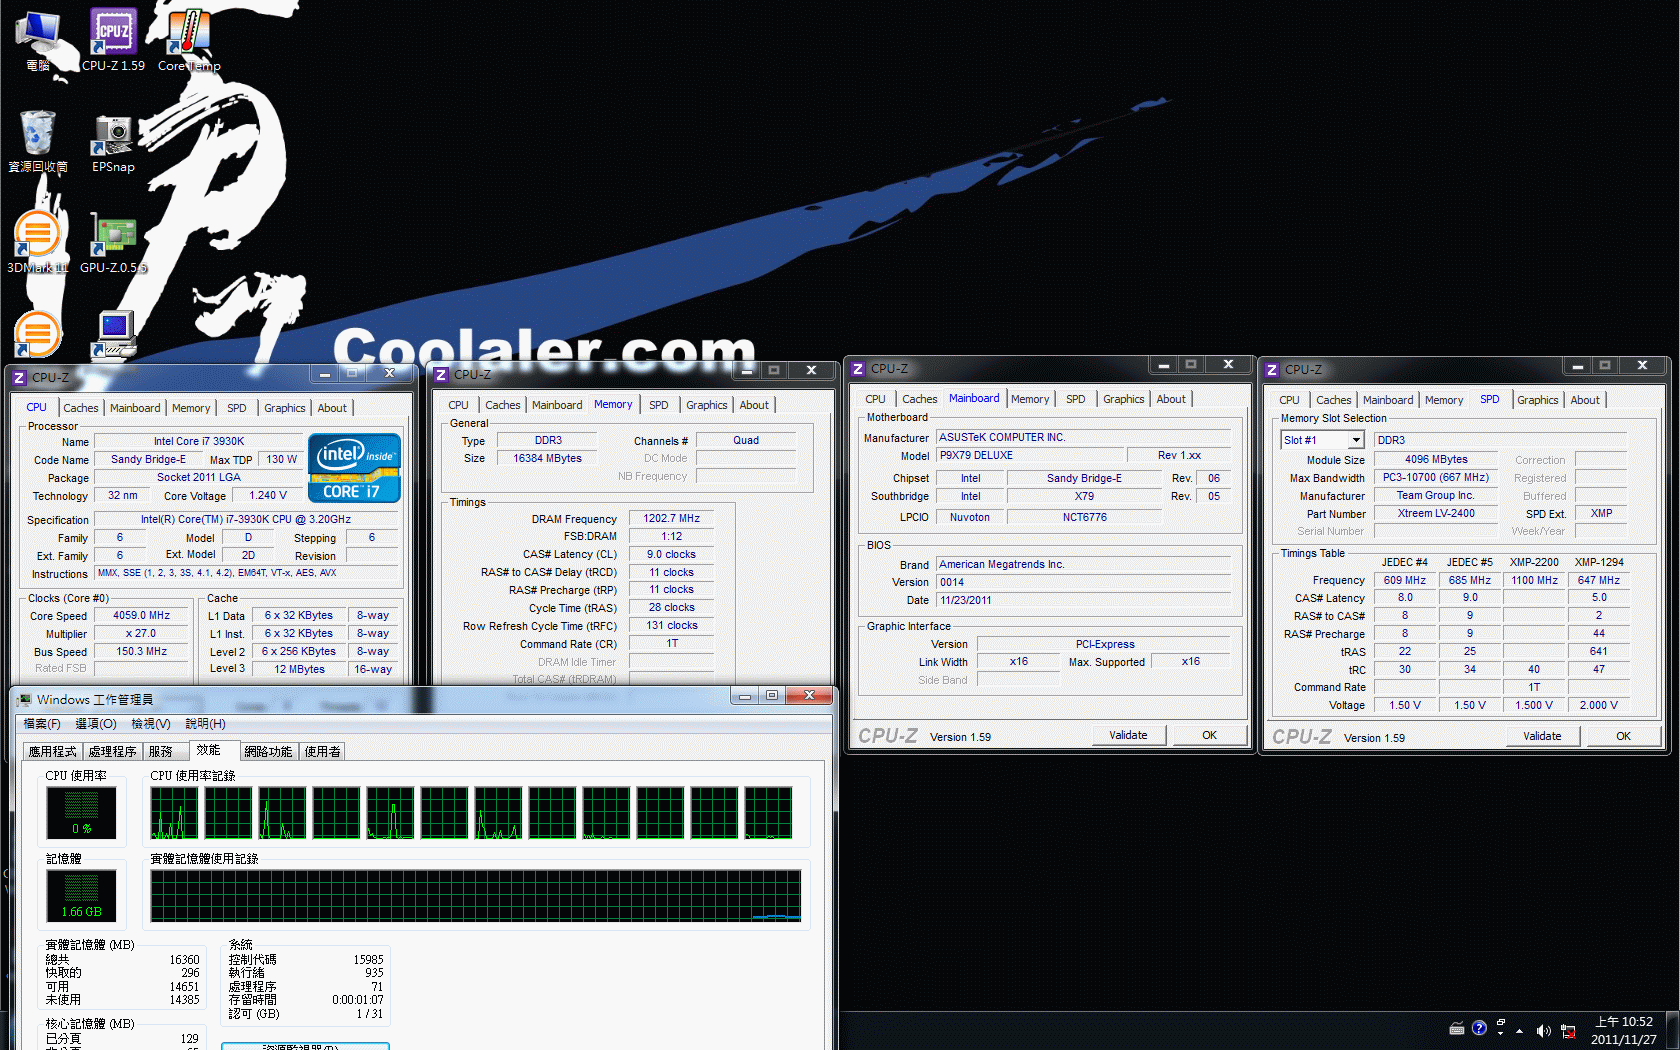Show hidden tray icons arrow
This screenshot has width=1680, height=1050.
(1520, 1031)
